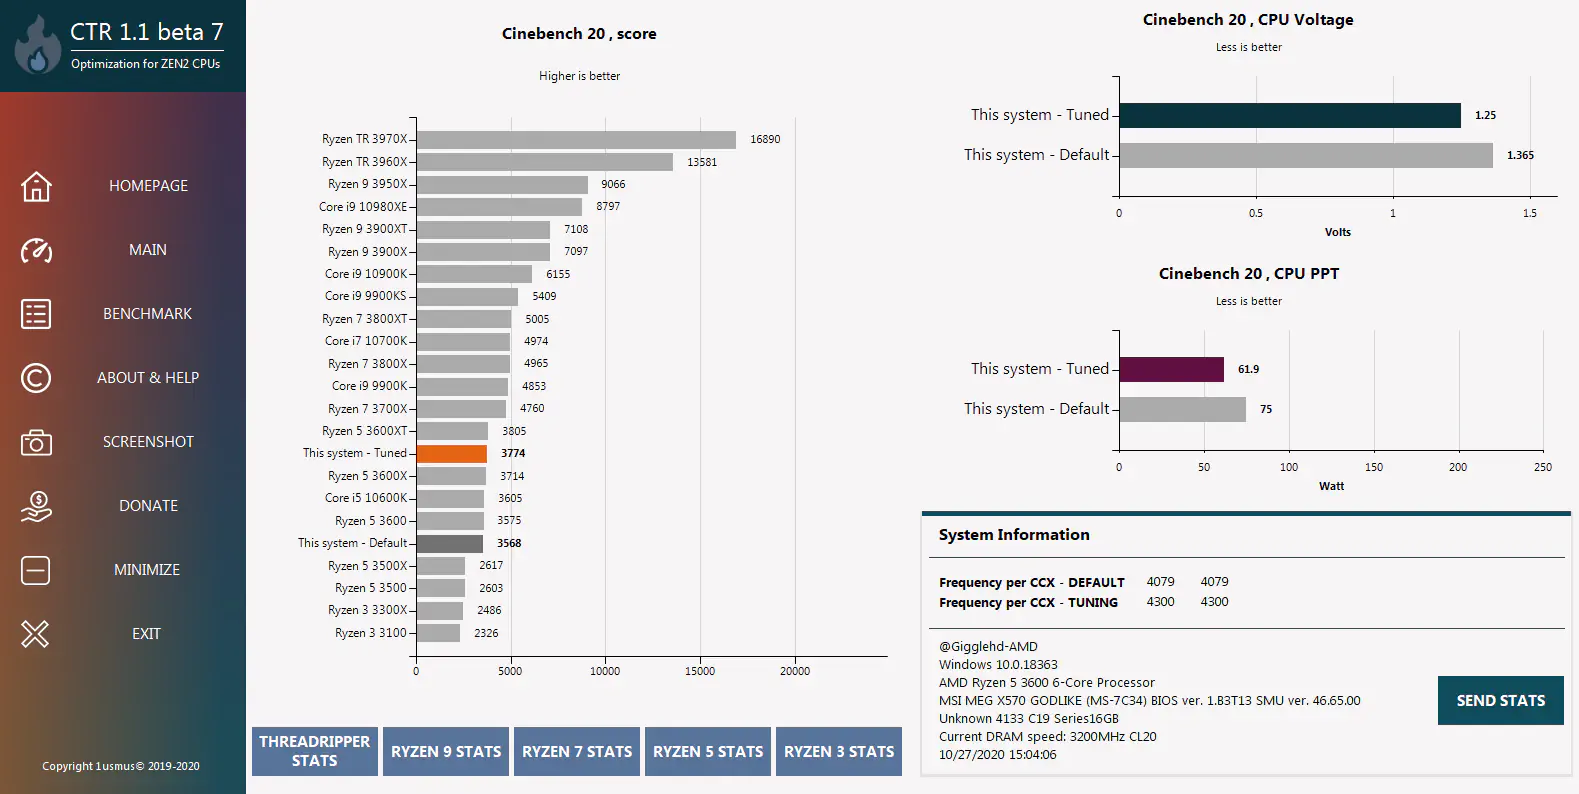
Task: Click 'AMD Ryzen 5 3600 6-Core Processor' text
Action: [x=1046, y=683]
